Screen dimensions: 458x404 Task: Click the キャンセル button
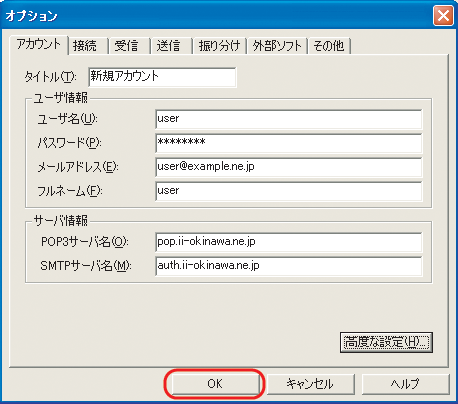point(310,384)
